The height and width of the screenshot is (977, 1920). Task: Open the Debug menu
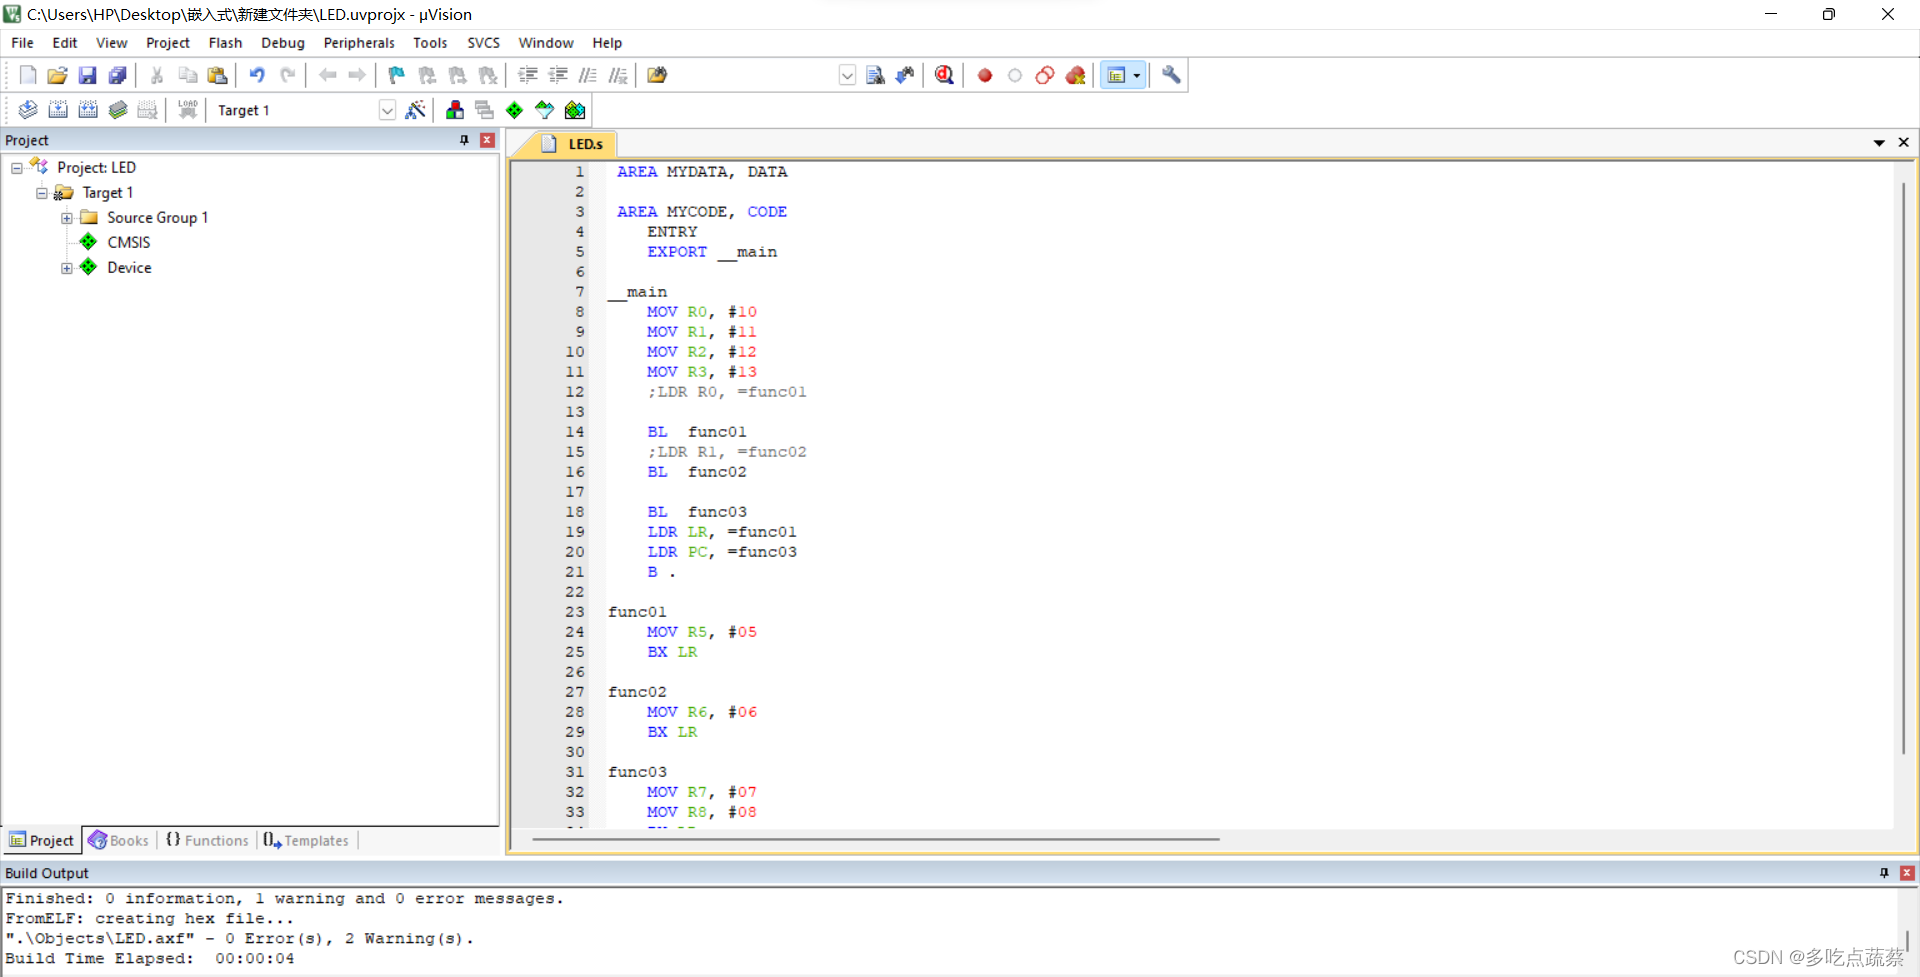pyautogui.click(x=283, y=43)
